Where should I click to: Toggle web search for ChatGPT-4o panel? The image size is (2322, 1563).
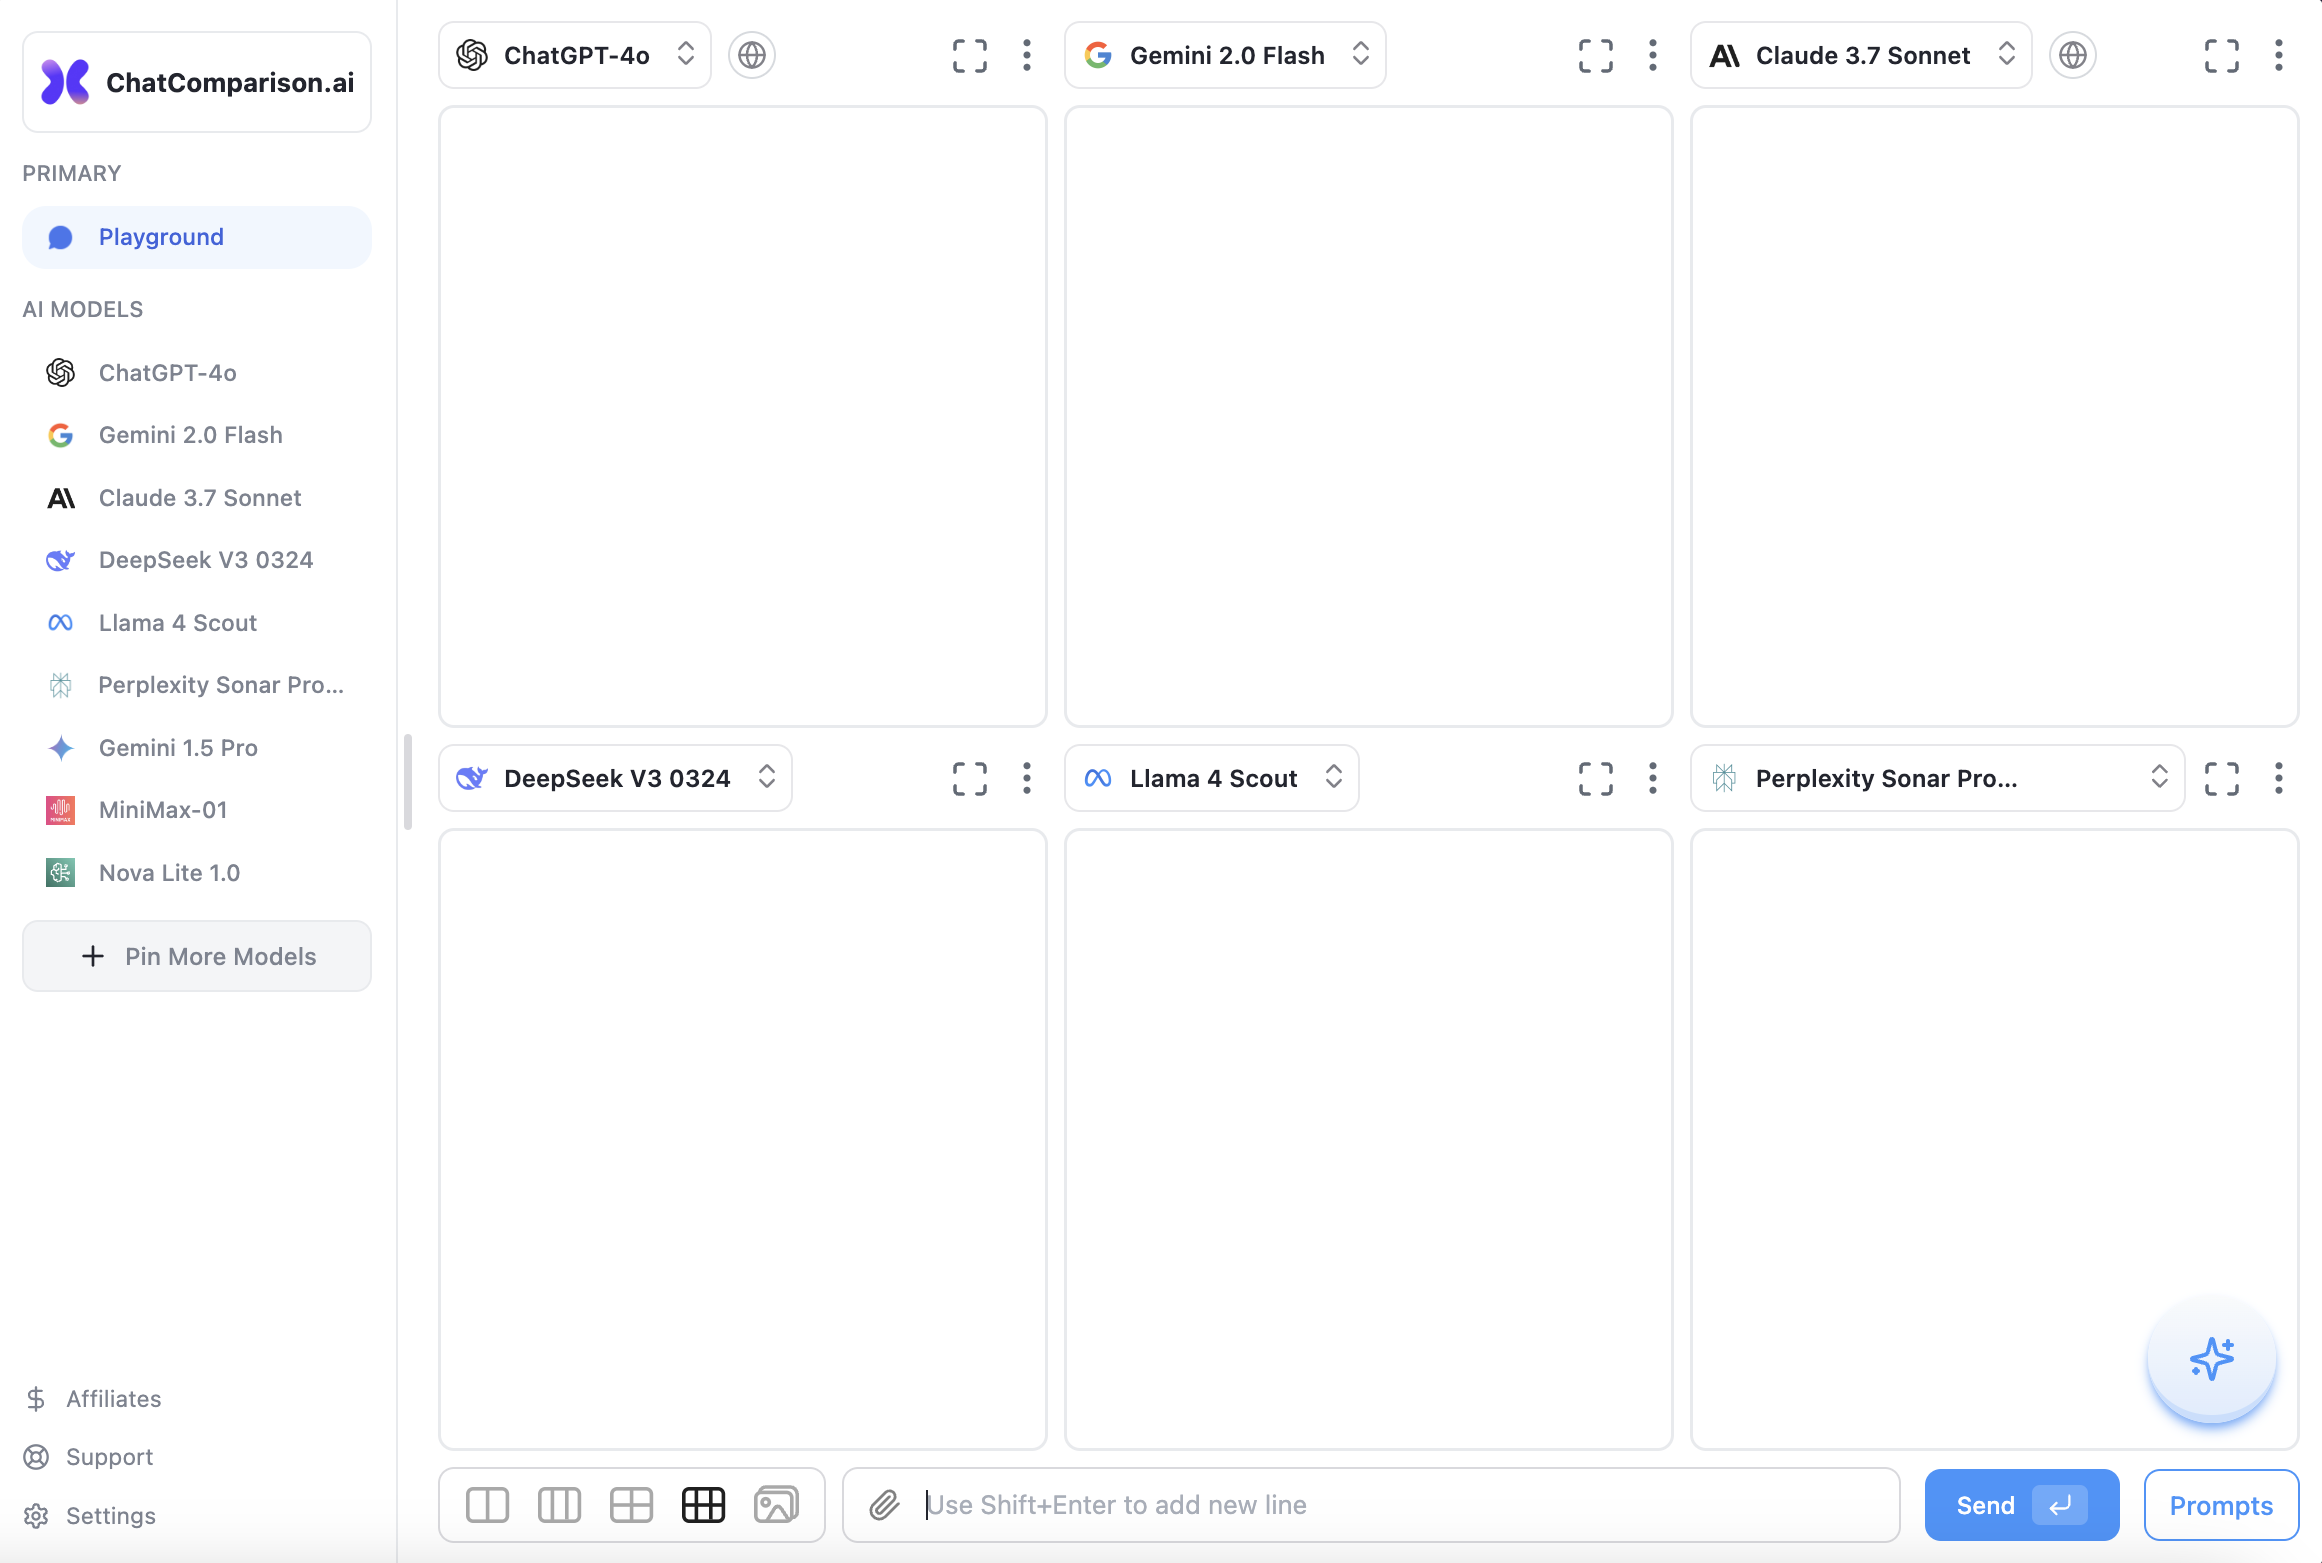[752, 55]
